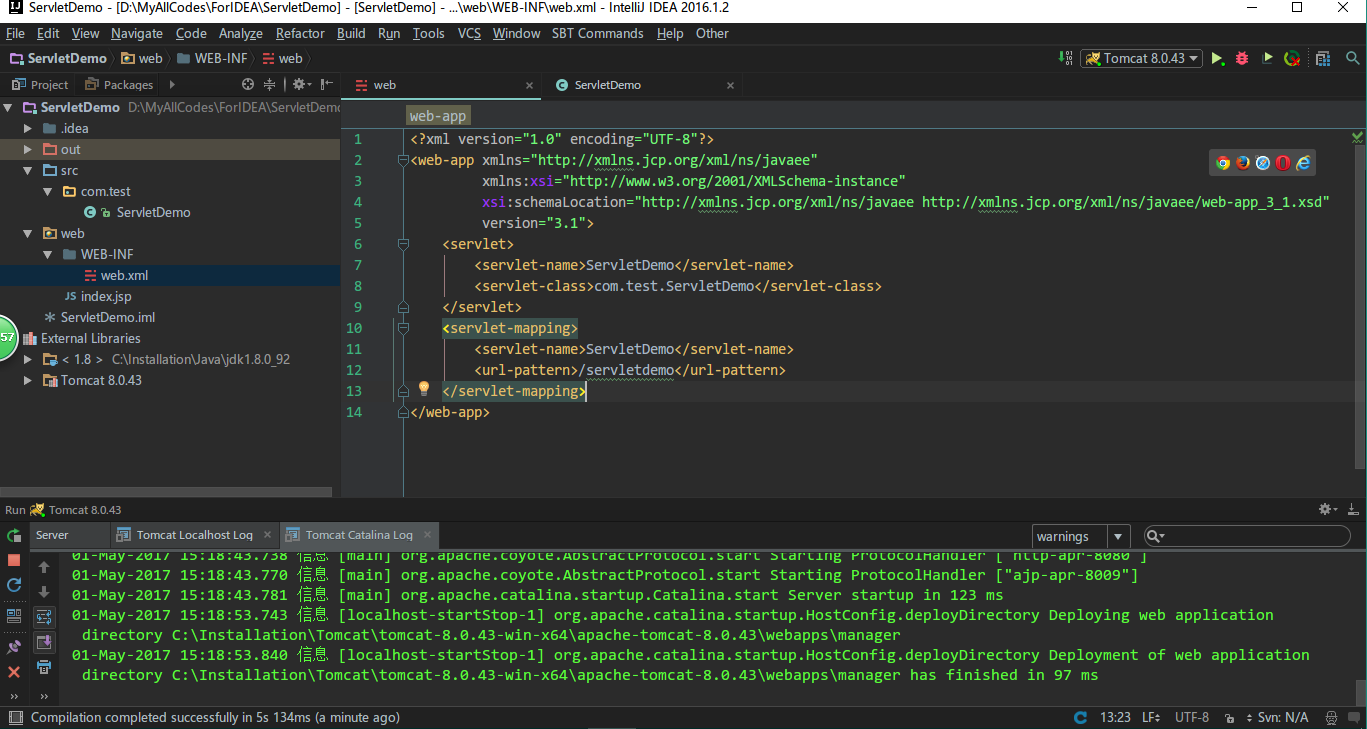Open web.xml in Opera browser
This screenshot has height=729, width=1367.
pos(1283,162)
